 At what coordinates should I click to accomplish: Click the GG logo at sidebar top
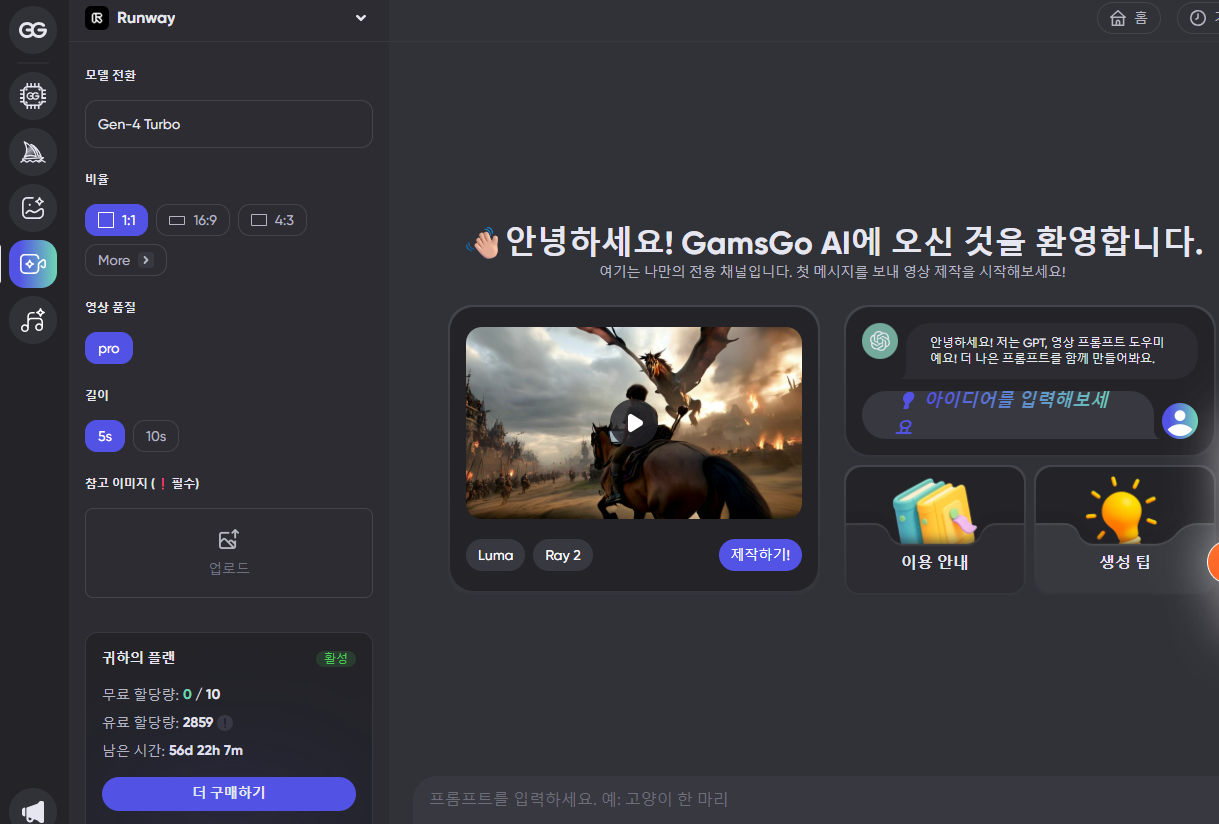pyautogui.click(x=33, y=30)
